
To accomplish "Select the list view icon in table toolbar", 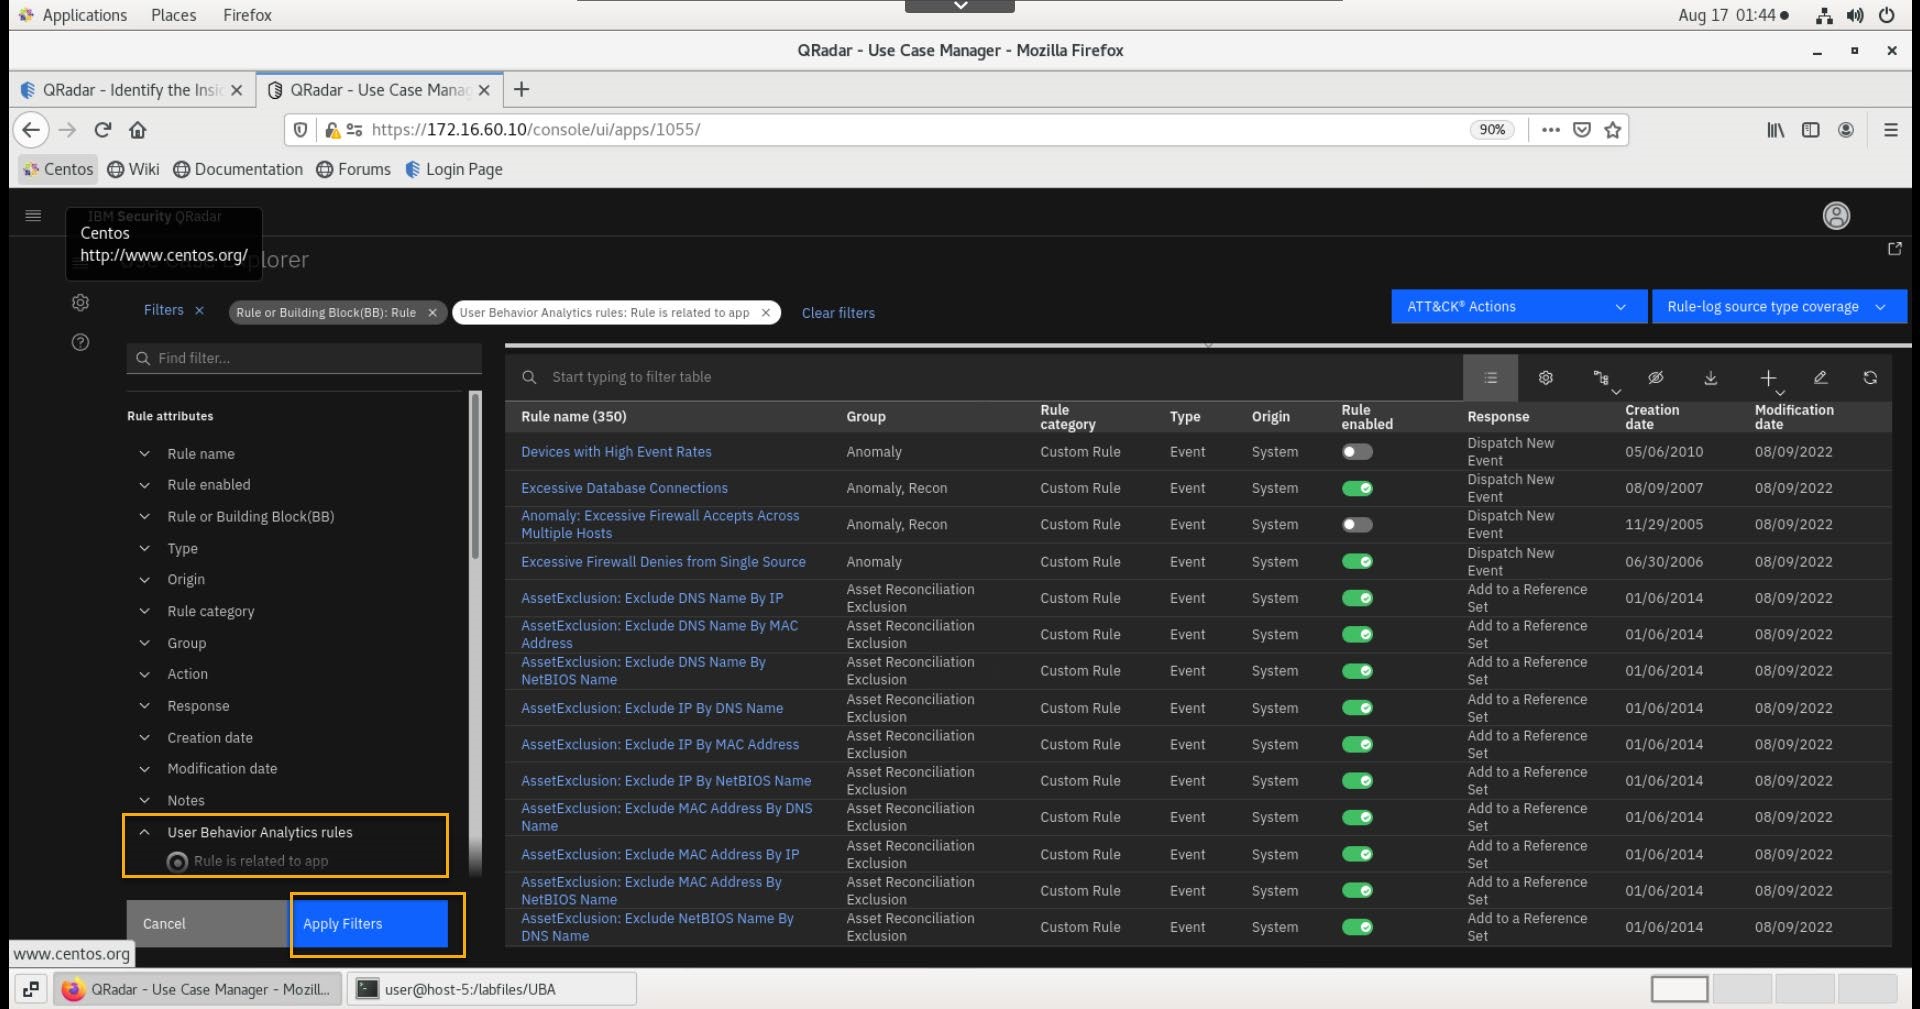I will (x=1490, y=378).
